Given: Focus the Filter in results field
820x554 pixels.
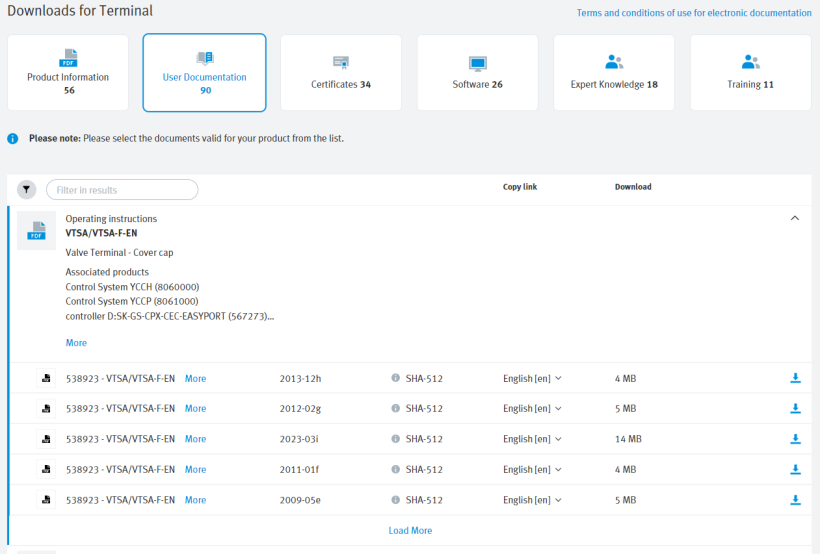Looking at the screenshot, I should click(122, 190).
